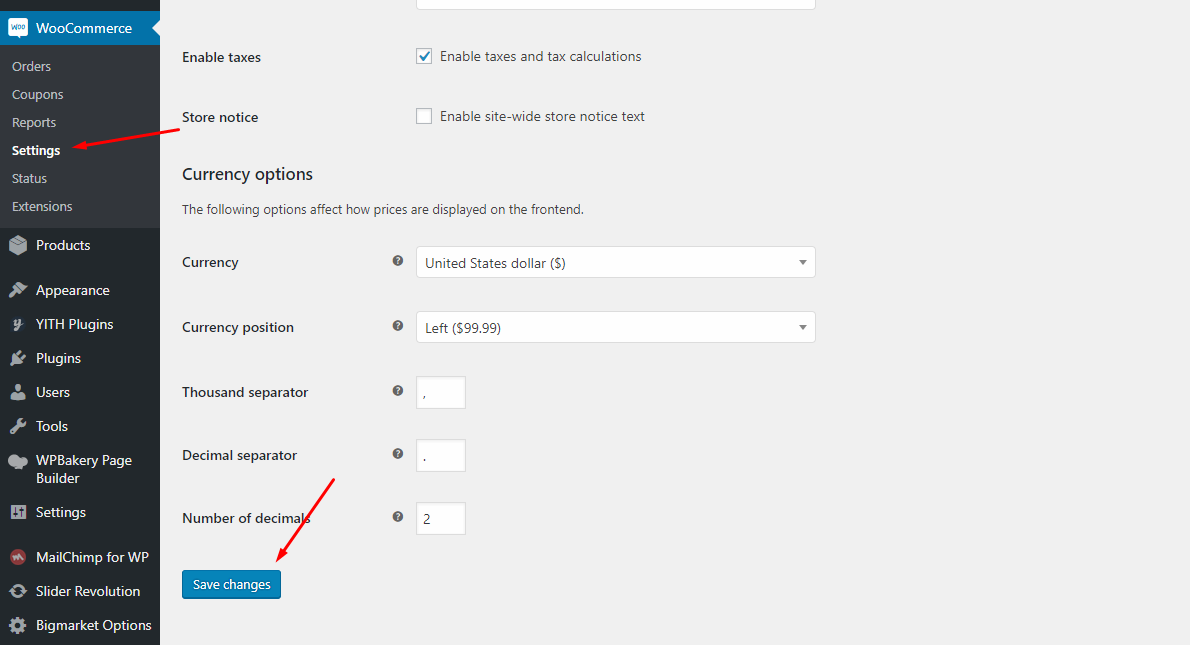Open the Currency dropdown

point(615,262)
